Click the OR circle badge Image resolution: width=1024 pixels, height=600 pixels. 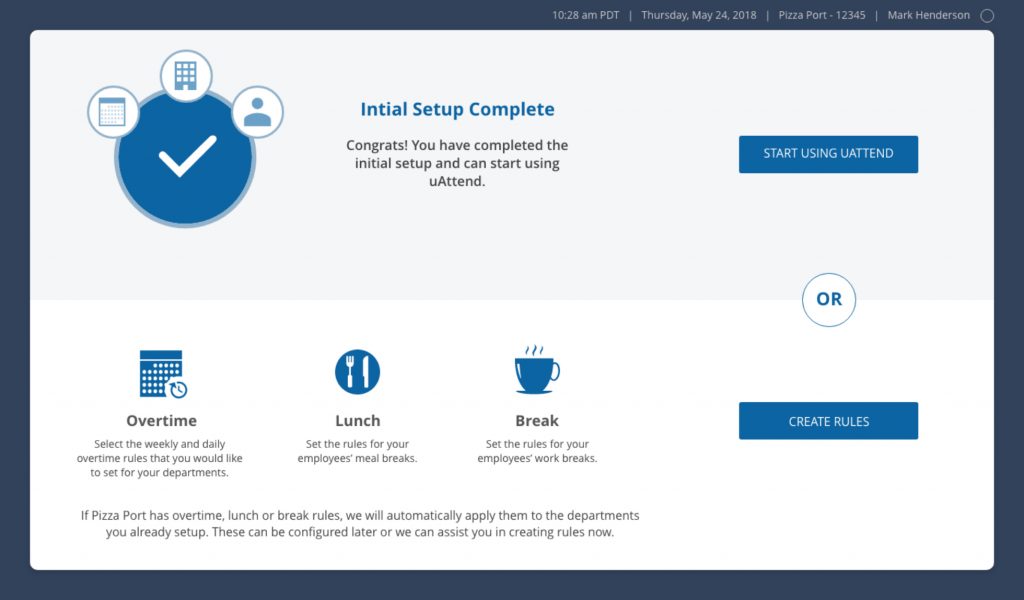pos(829,300)
